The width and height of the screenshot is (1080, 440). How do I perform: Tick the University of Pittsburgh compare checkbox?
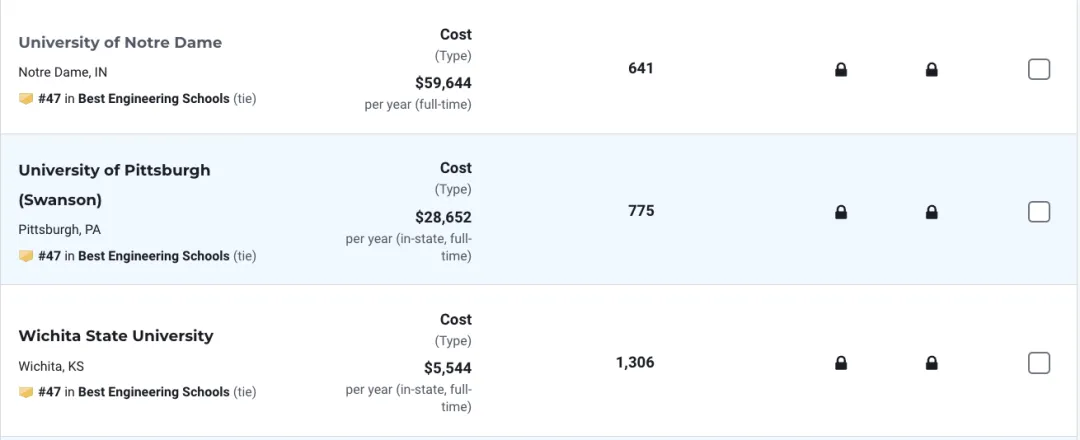click(1039, 212)
